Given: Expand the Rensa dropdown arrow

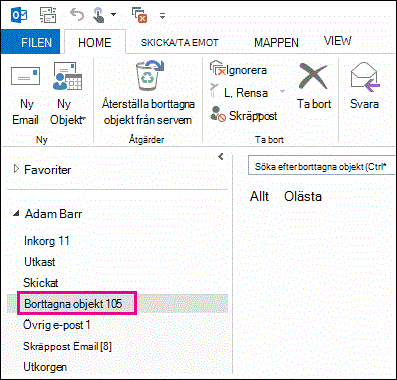Looking at the screenshot, I should click(x=282, y=91).
